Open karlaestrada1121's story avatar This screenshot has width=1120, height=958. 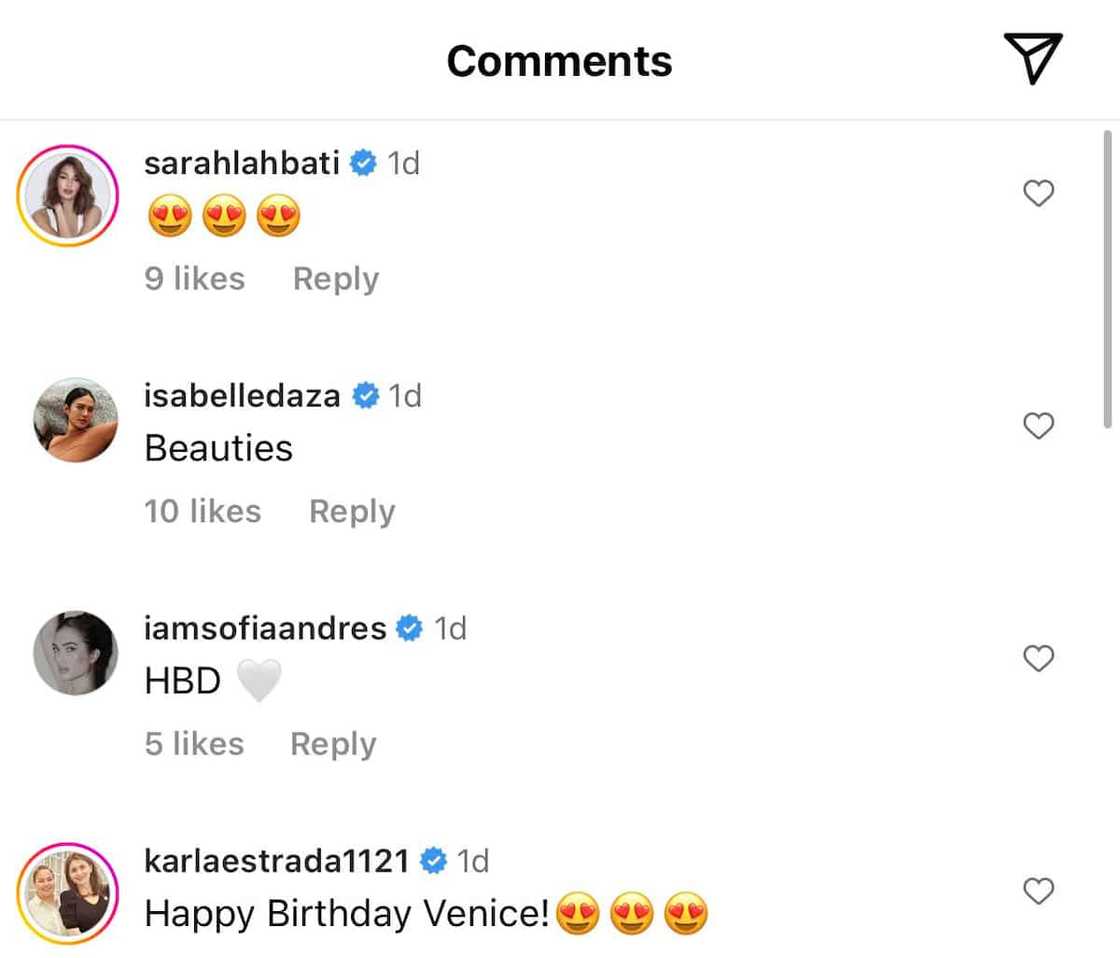coord(68,893)
